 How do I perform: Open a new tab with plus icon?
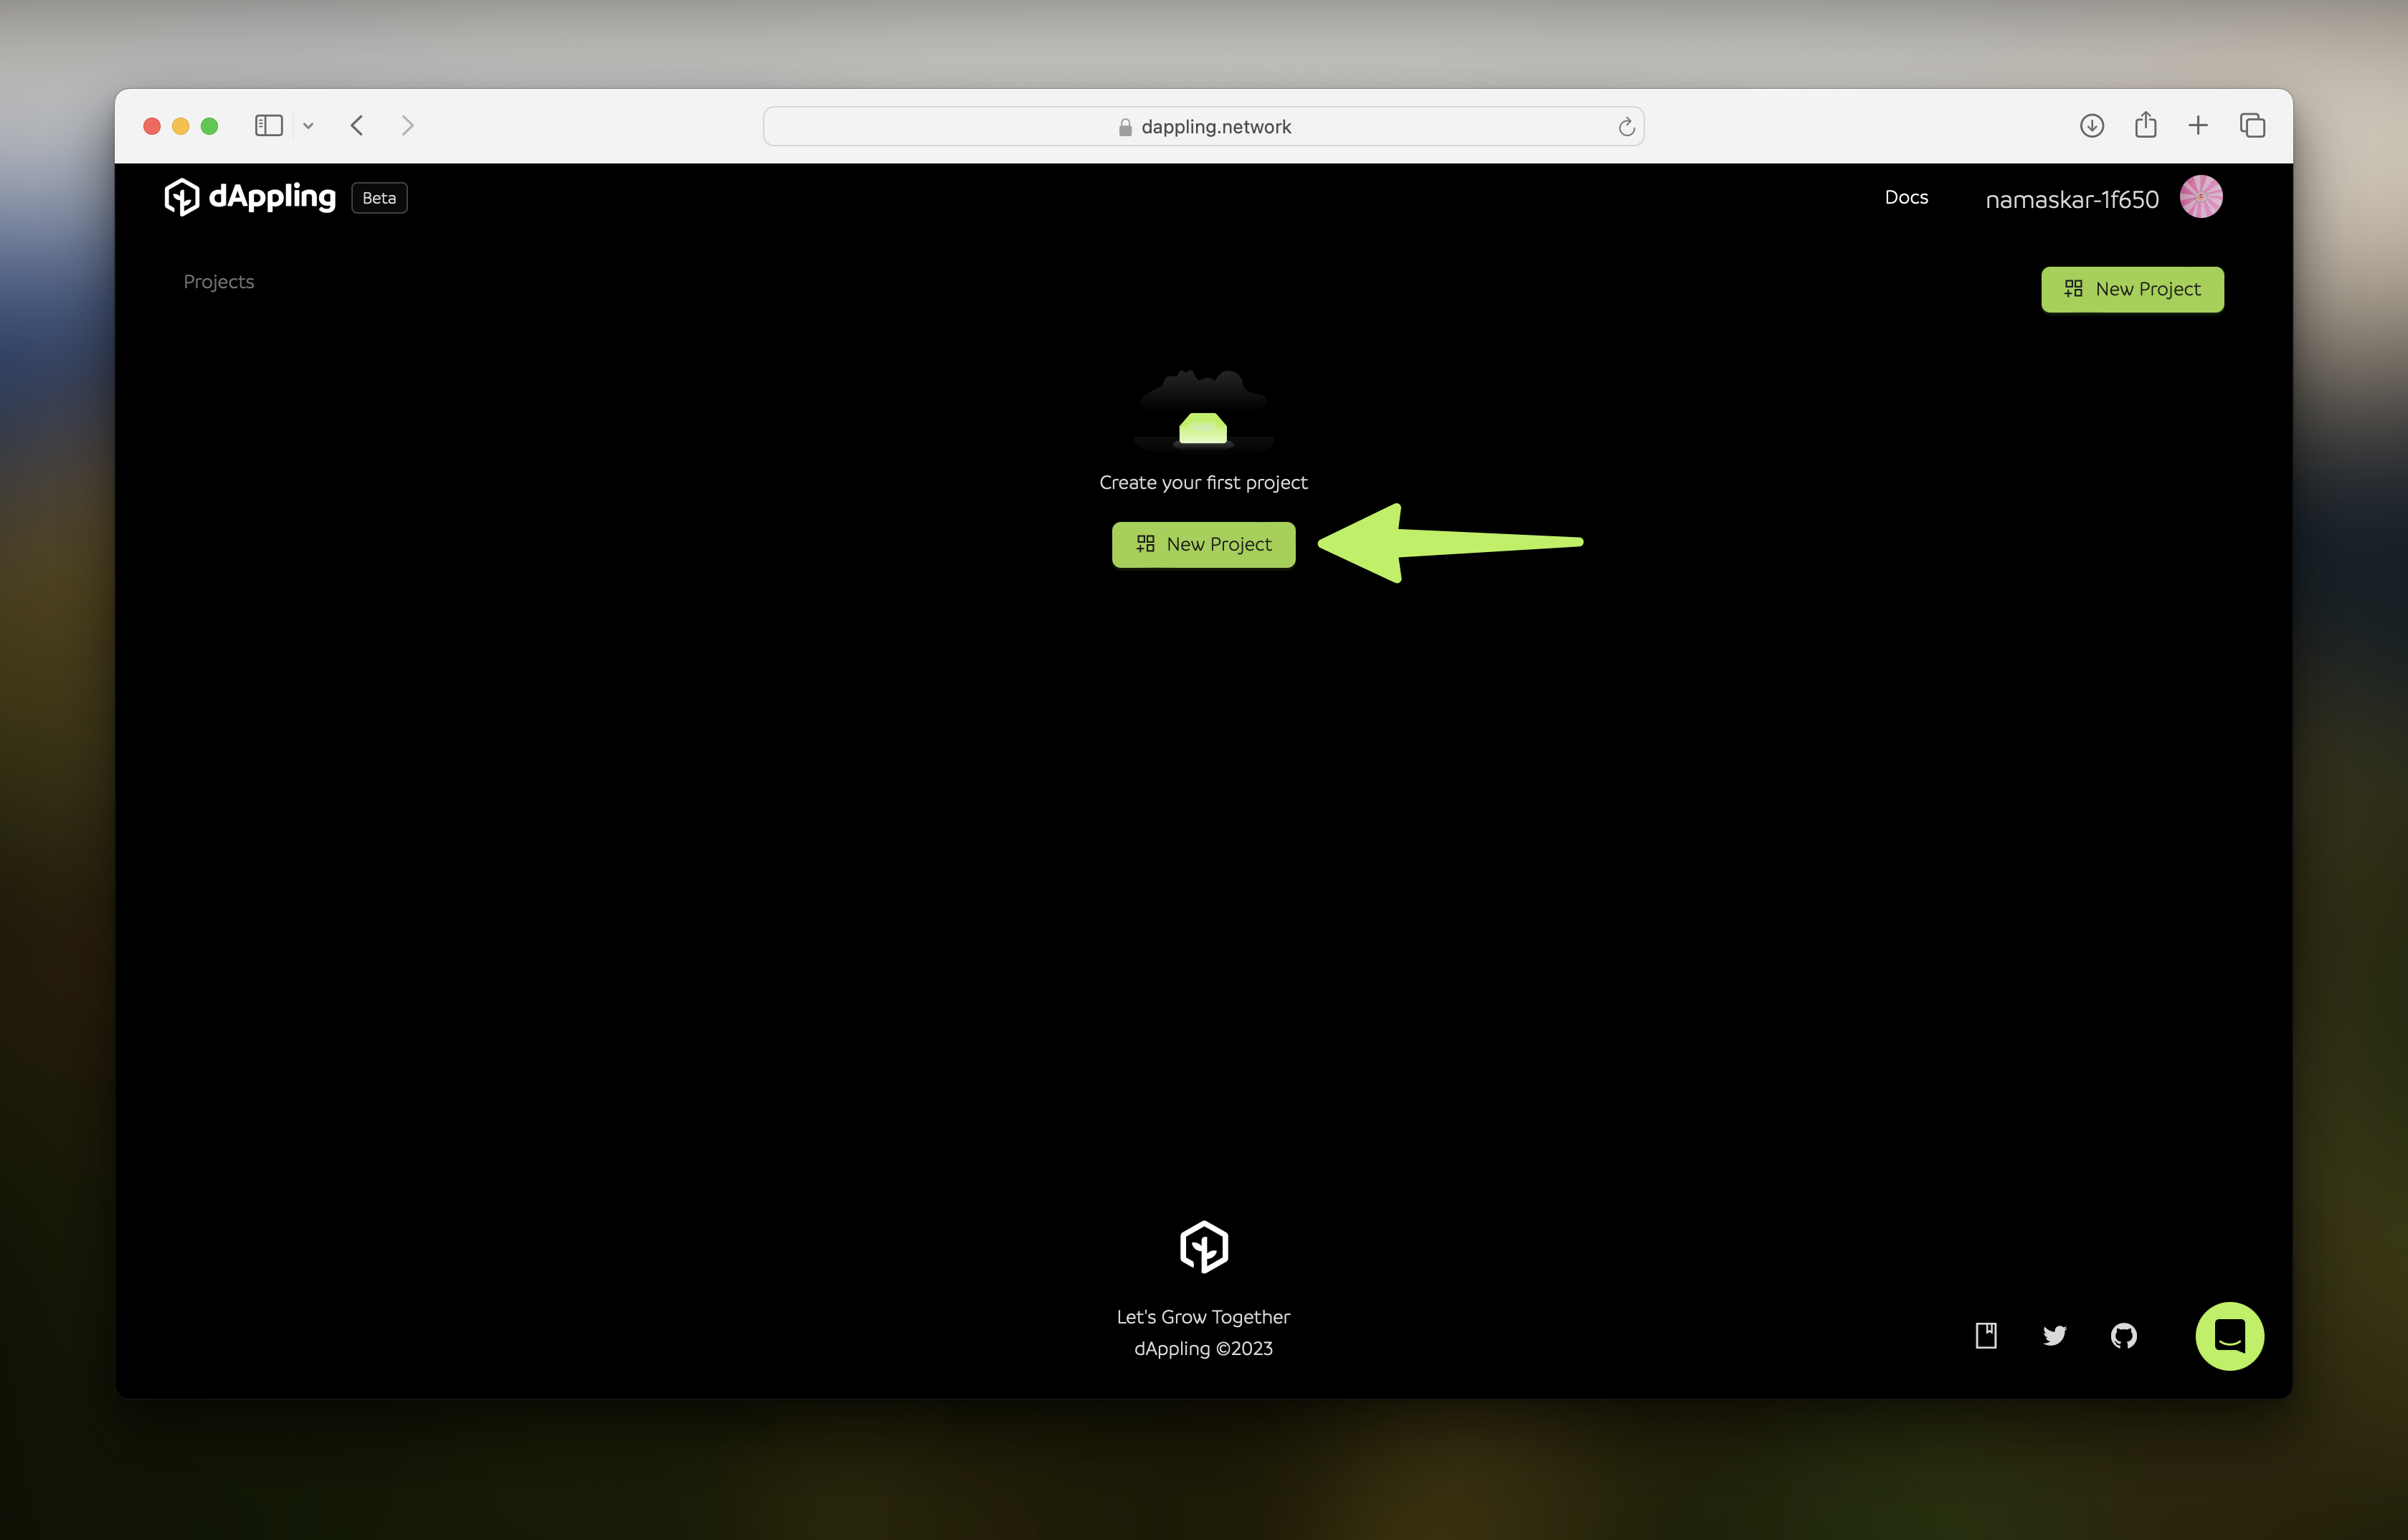pos(2198,125)
